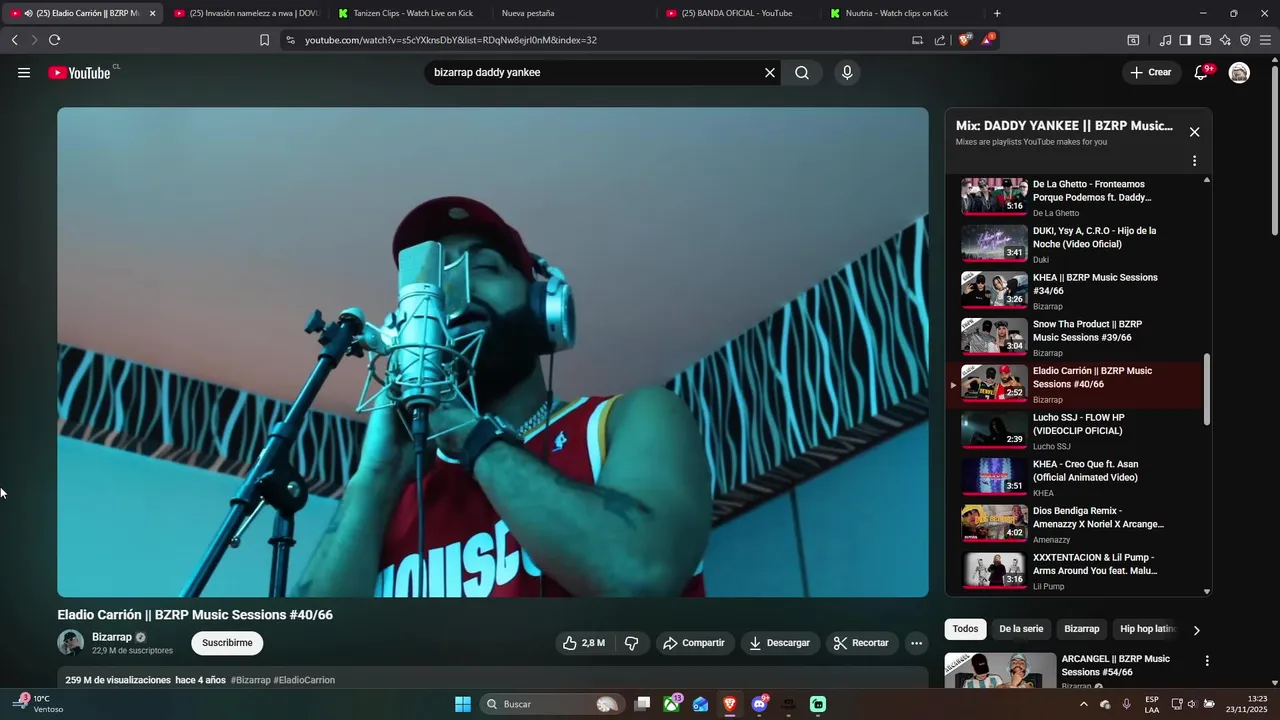Show hidden system tray icons
Screen dimensions: 1280x720
pos(1083,704)
